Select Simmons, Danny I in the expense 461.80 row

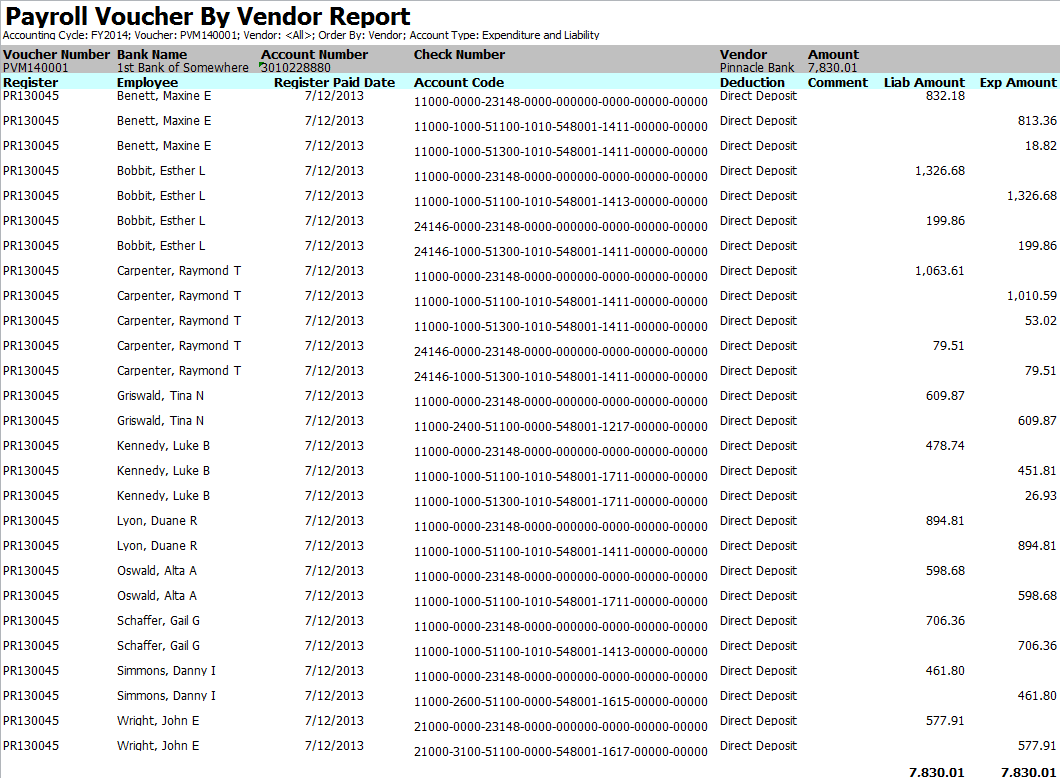(166, 696)
